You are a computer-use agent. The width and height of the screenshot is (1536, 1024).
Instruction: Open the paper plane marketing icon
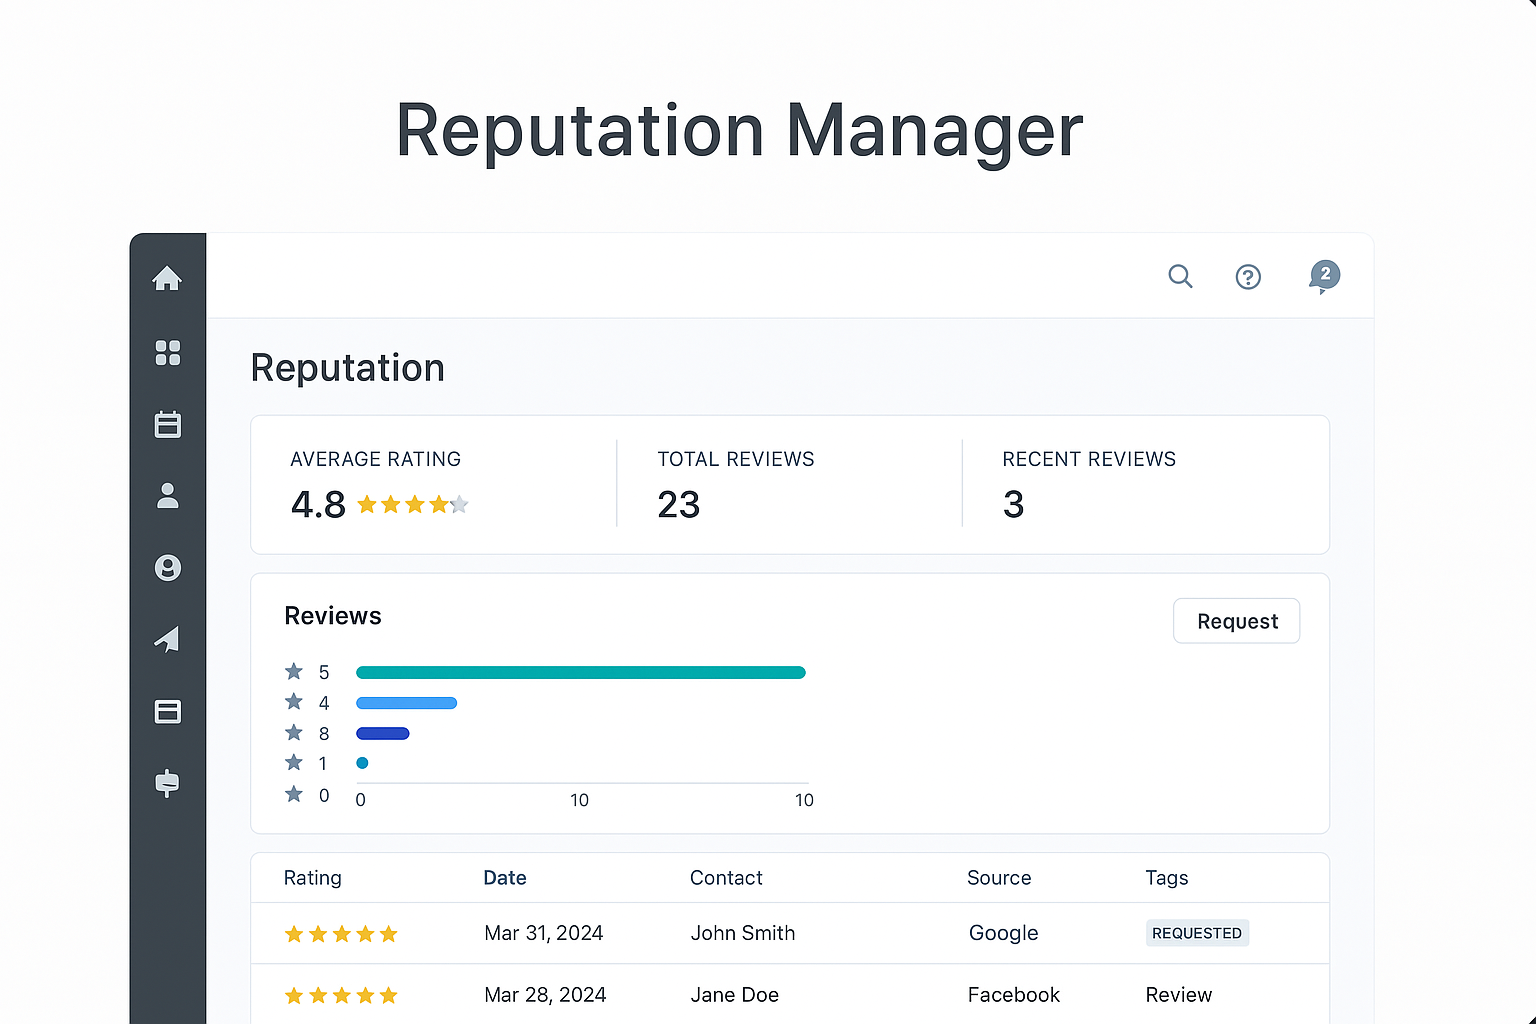pyautogui.click(x=167, y=640)
